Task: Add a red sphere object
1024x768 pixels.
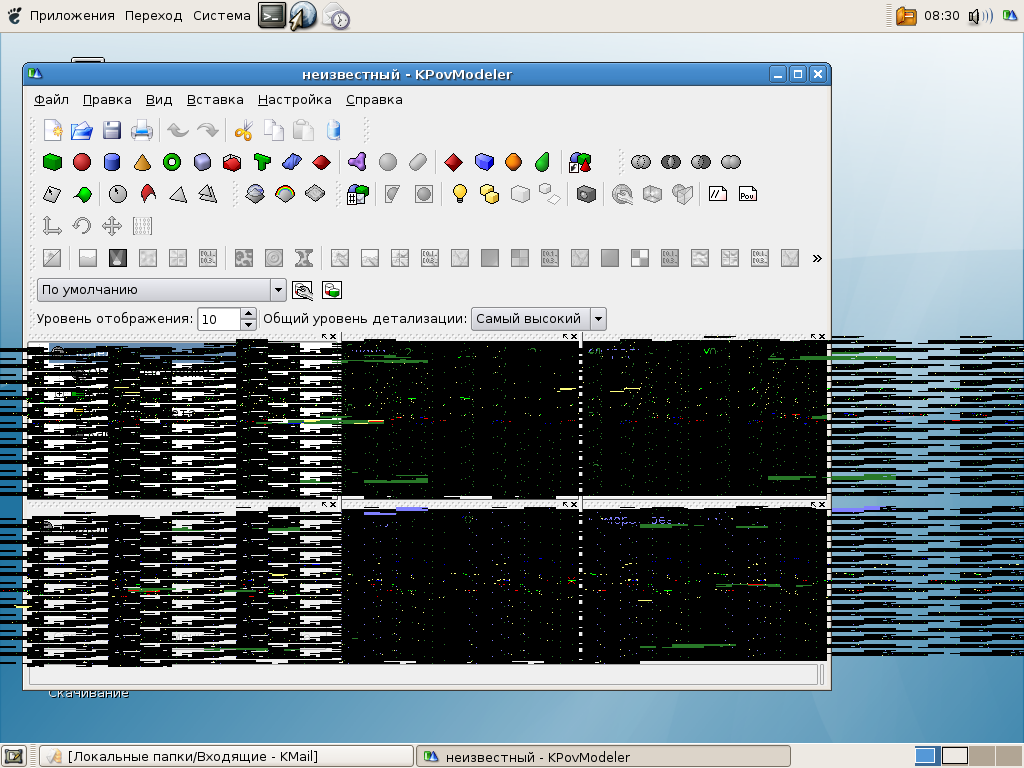Action: click(x=82, y=162)
